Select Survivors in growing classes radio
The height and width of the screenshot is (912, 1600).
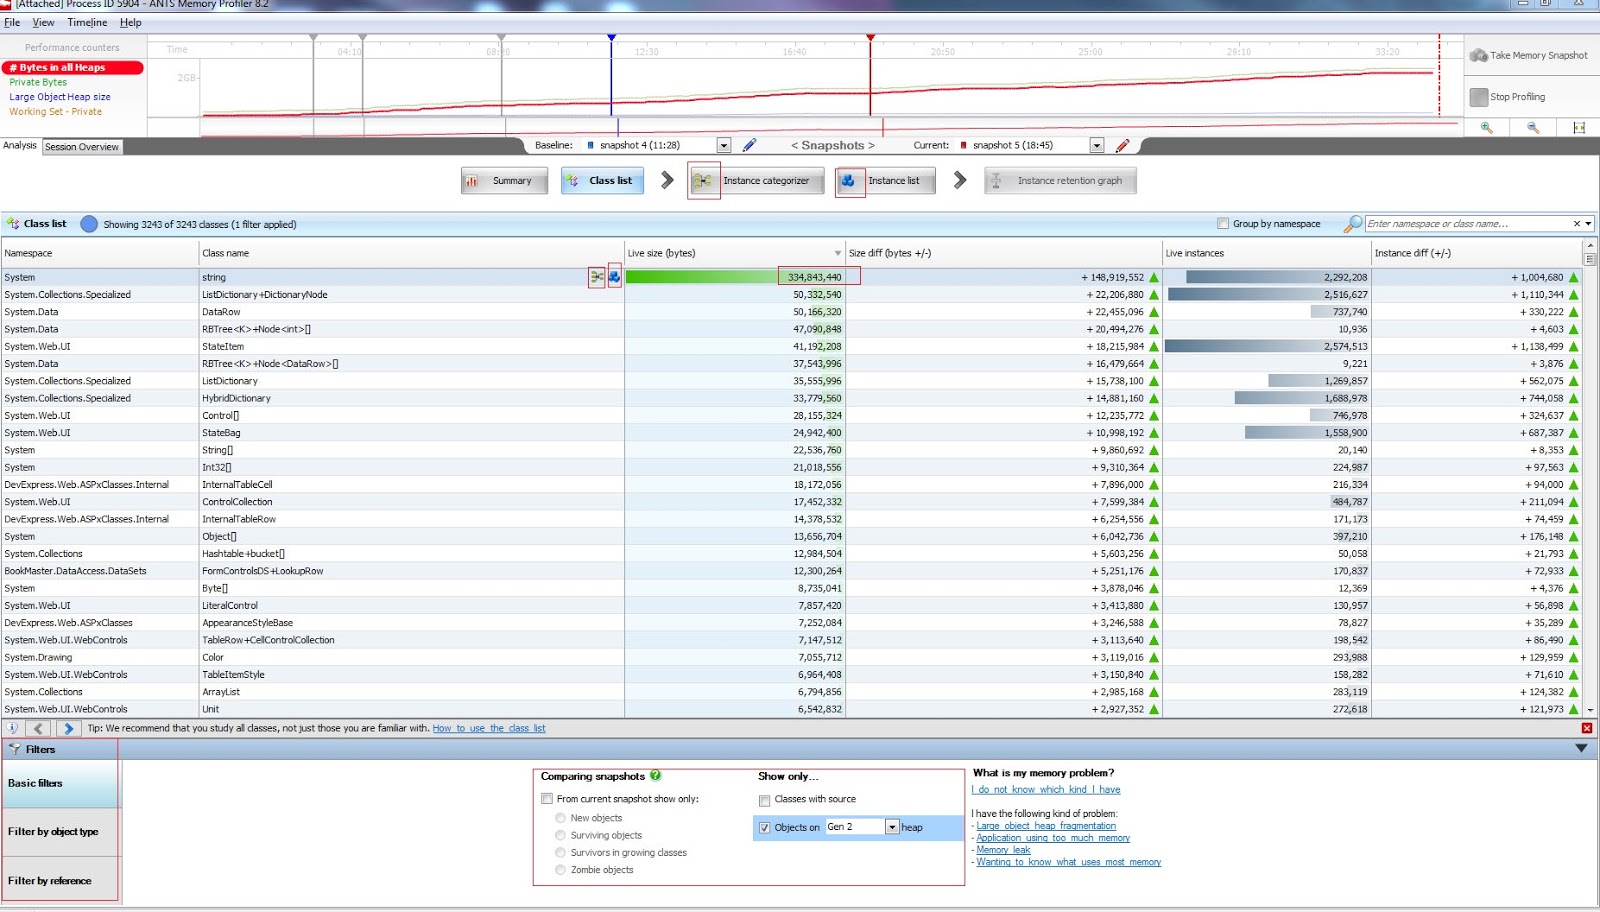coord(560,853)
